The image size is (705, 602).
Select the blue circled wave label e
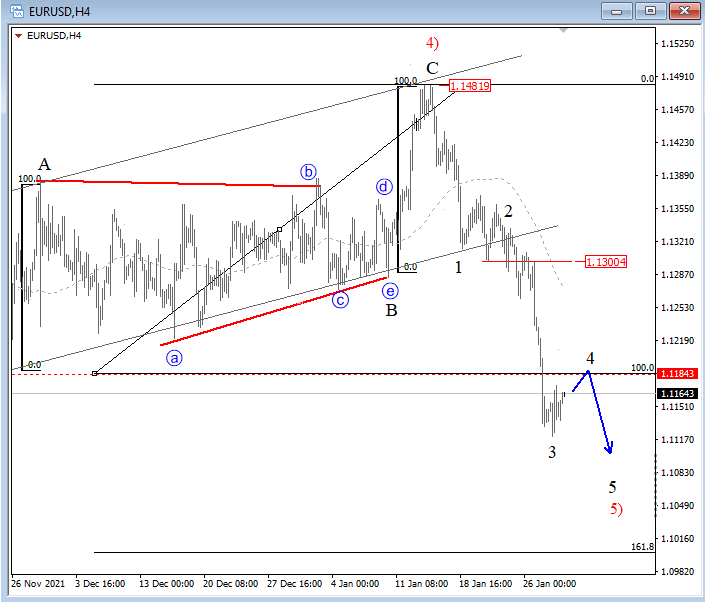(x=390, y=291)
